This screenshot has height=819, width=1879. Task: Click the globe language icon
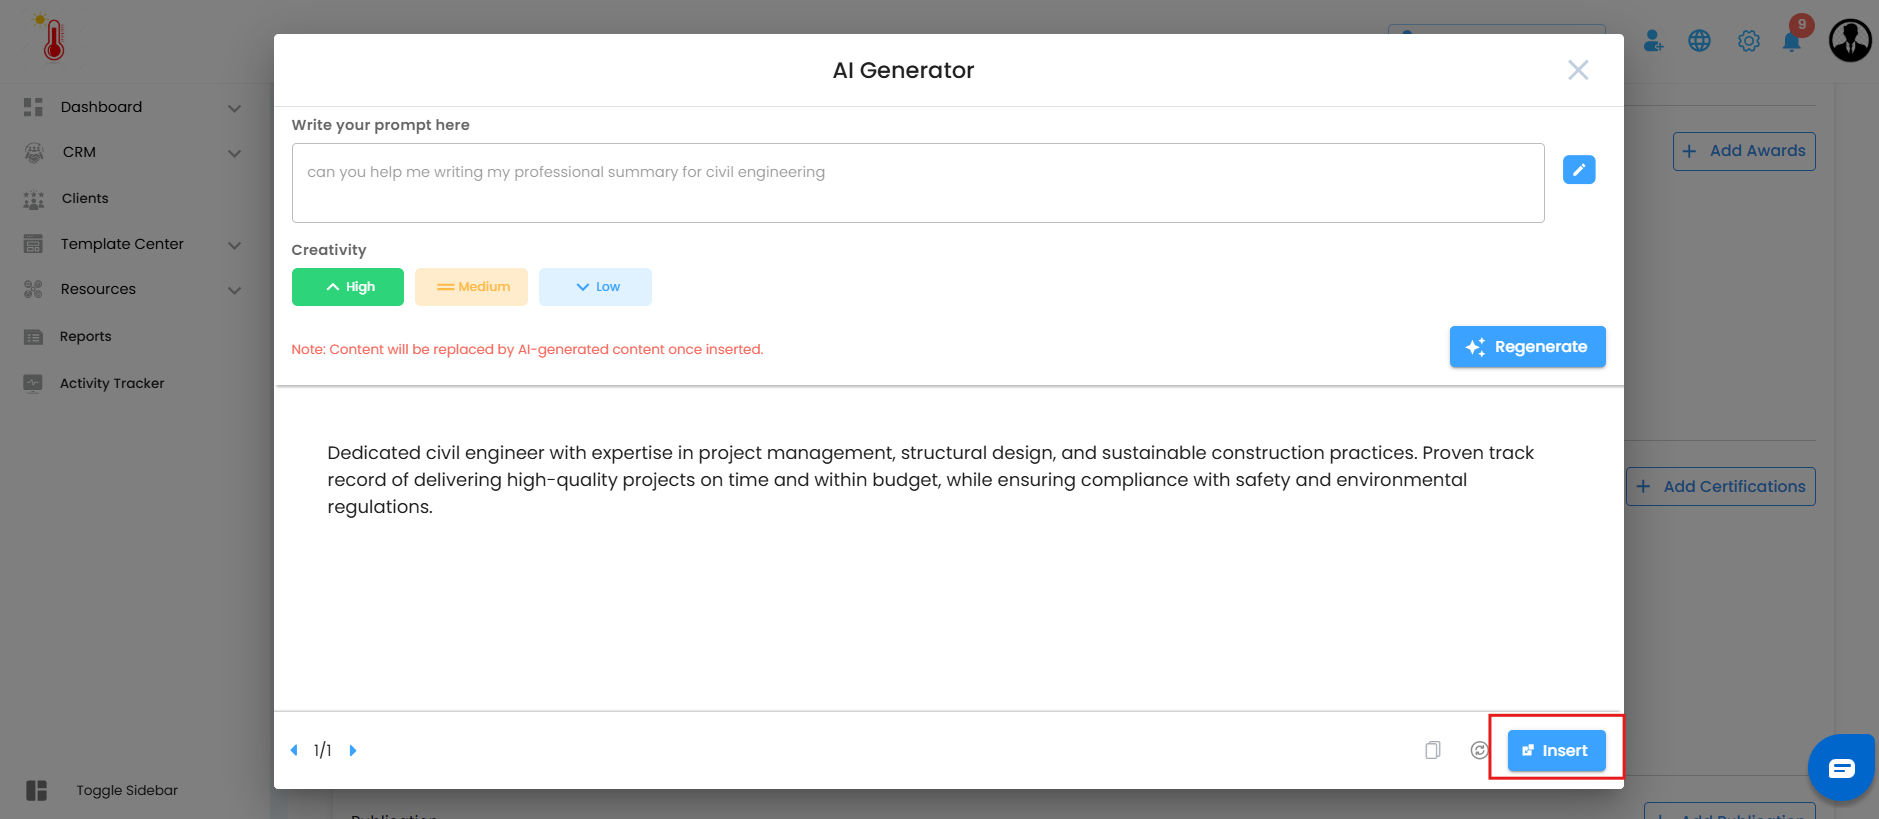[x=1699, y=41]
